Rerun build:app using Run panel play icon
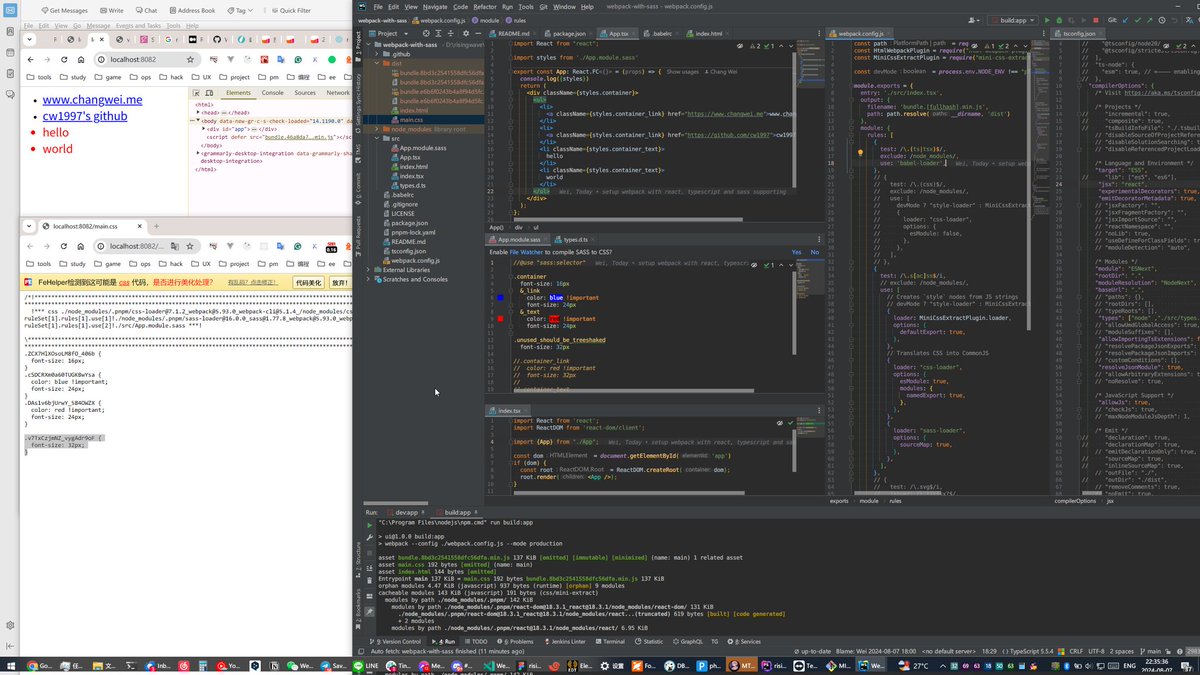 click(x=369, y=523)
